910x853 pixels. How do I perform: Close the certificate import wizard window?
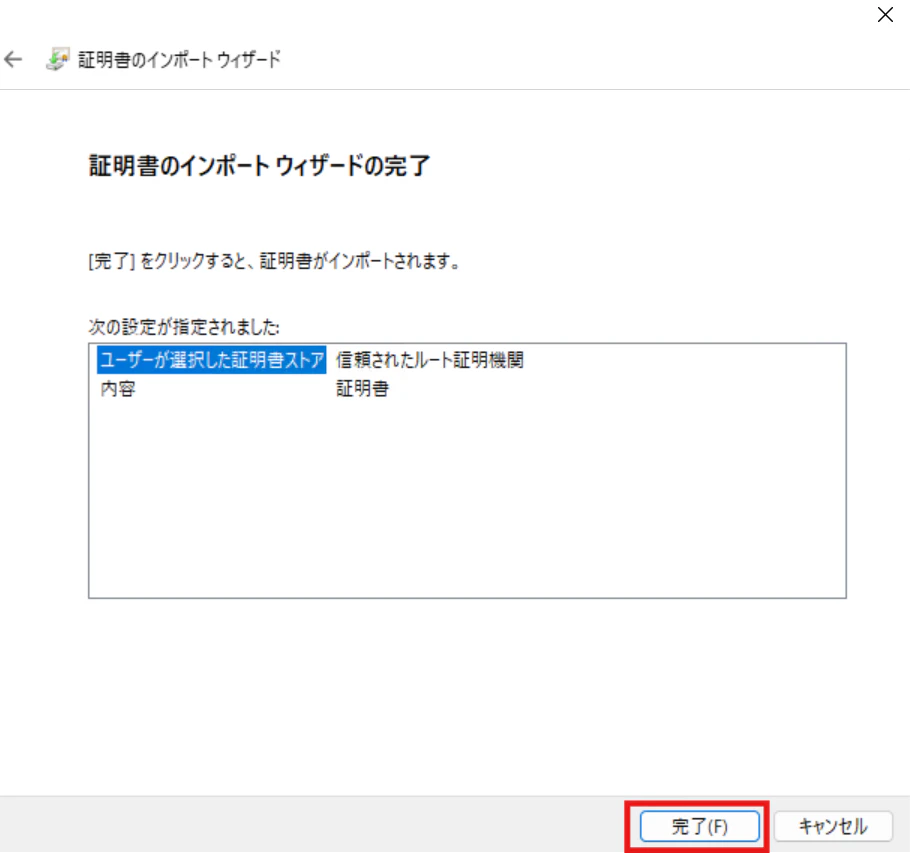click(x=885, y=15)
